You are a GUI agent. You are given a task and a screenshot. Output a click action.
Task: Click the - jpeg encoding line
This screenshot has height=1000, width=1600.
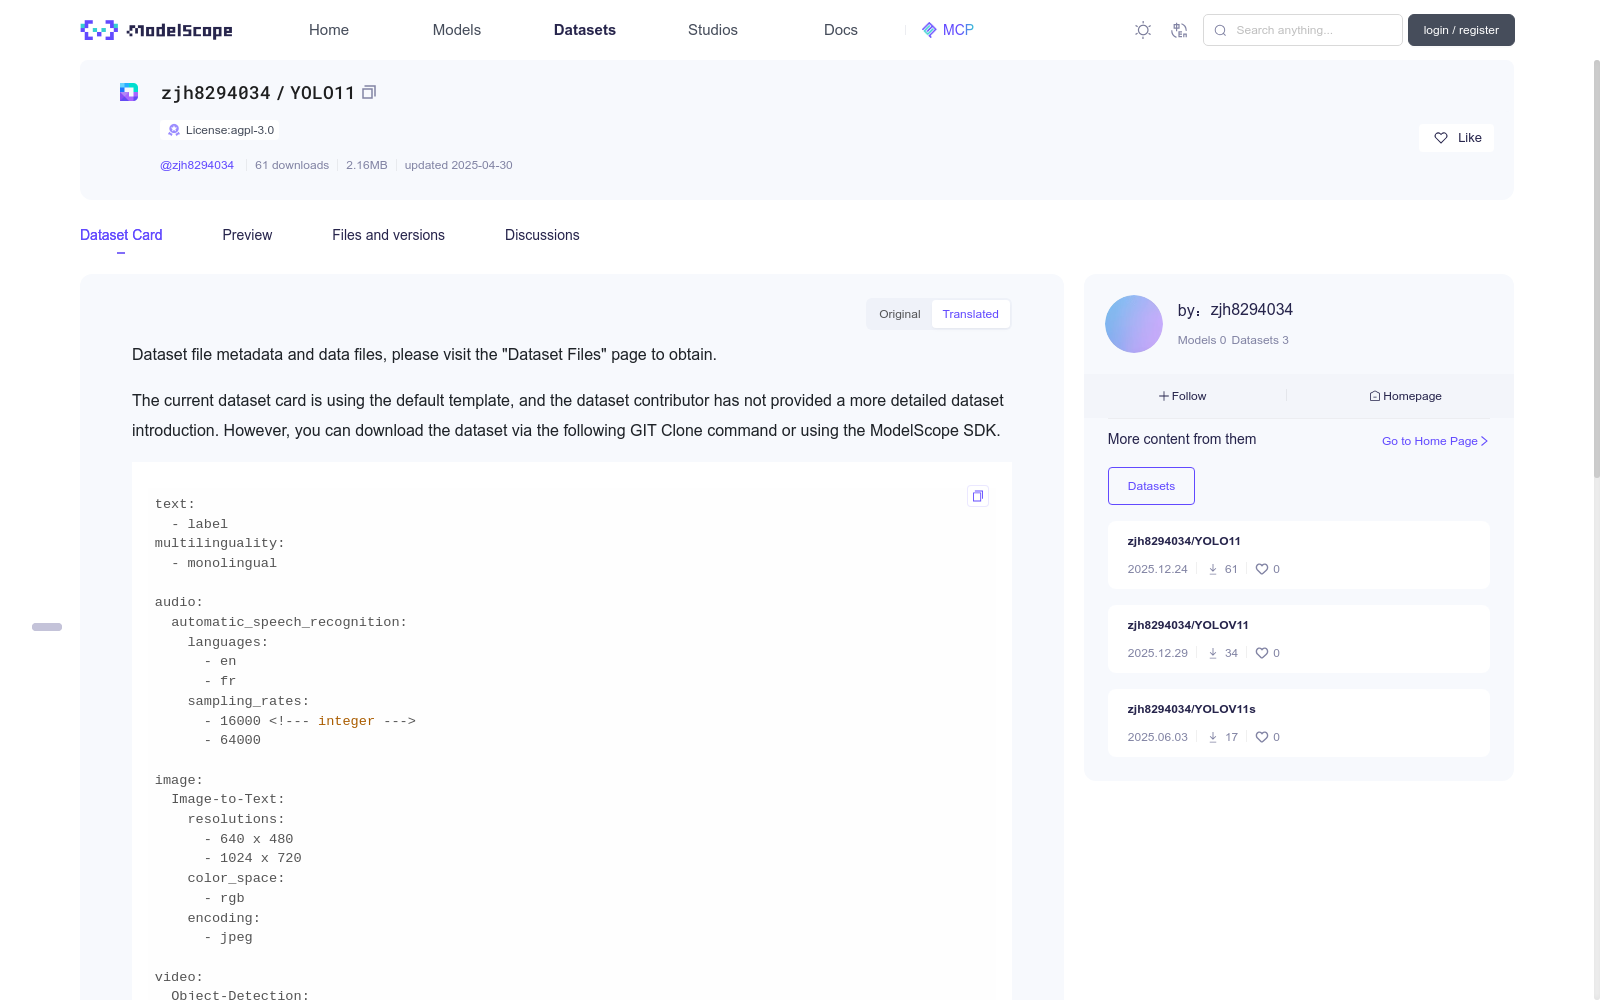[228, 937]
